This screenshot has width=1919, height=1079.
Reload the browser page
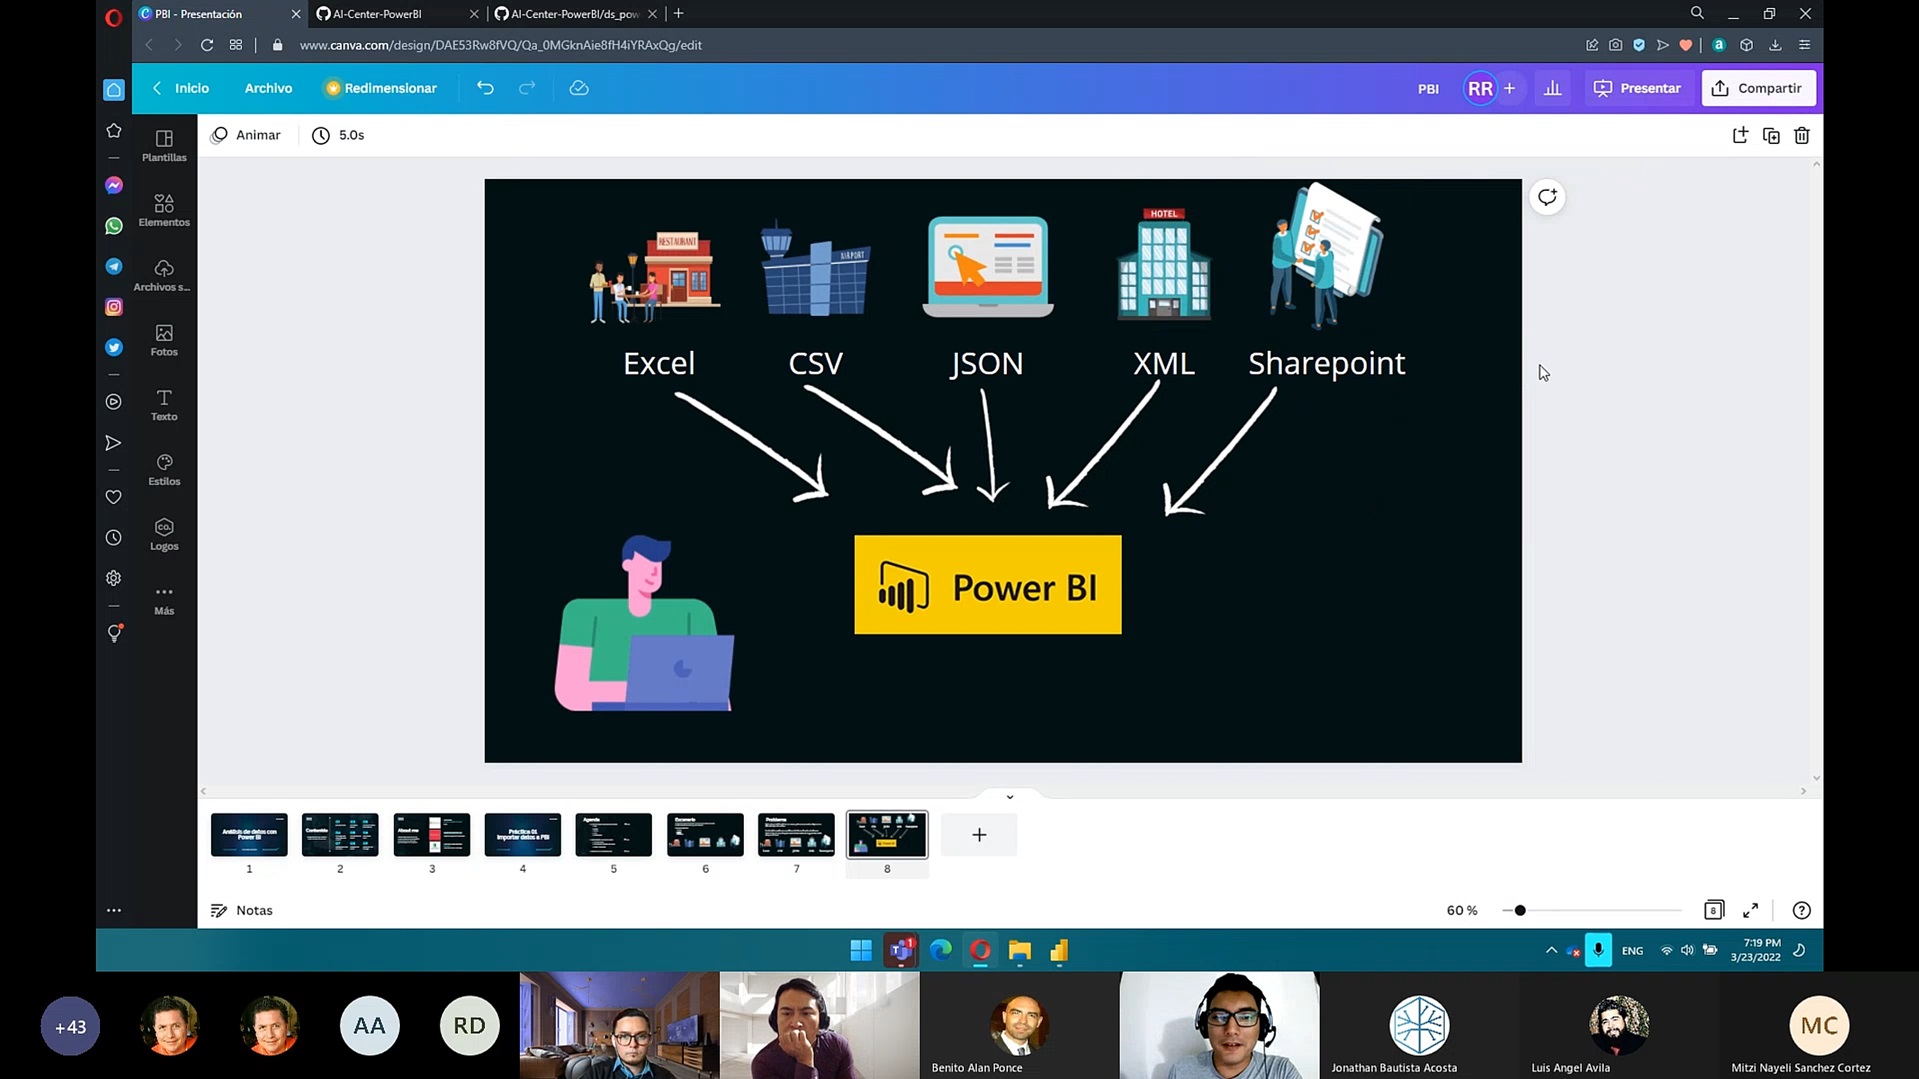(x=207, y=45)
